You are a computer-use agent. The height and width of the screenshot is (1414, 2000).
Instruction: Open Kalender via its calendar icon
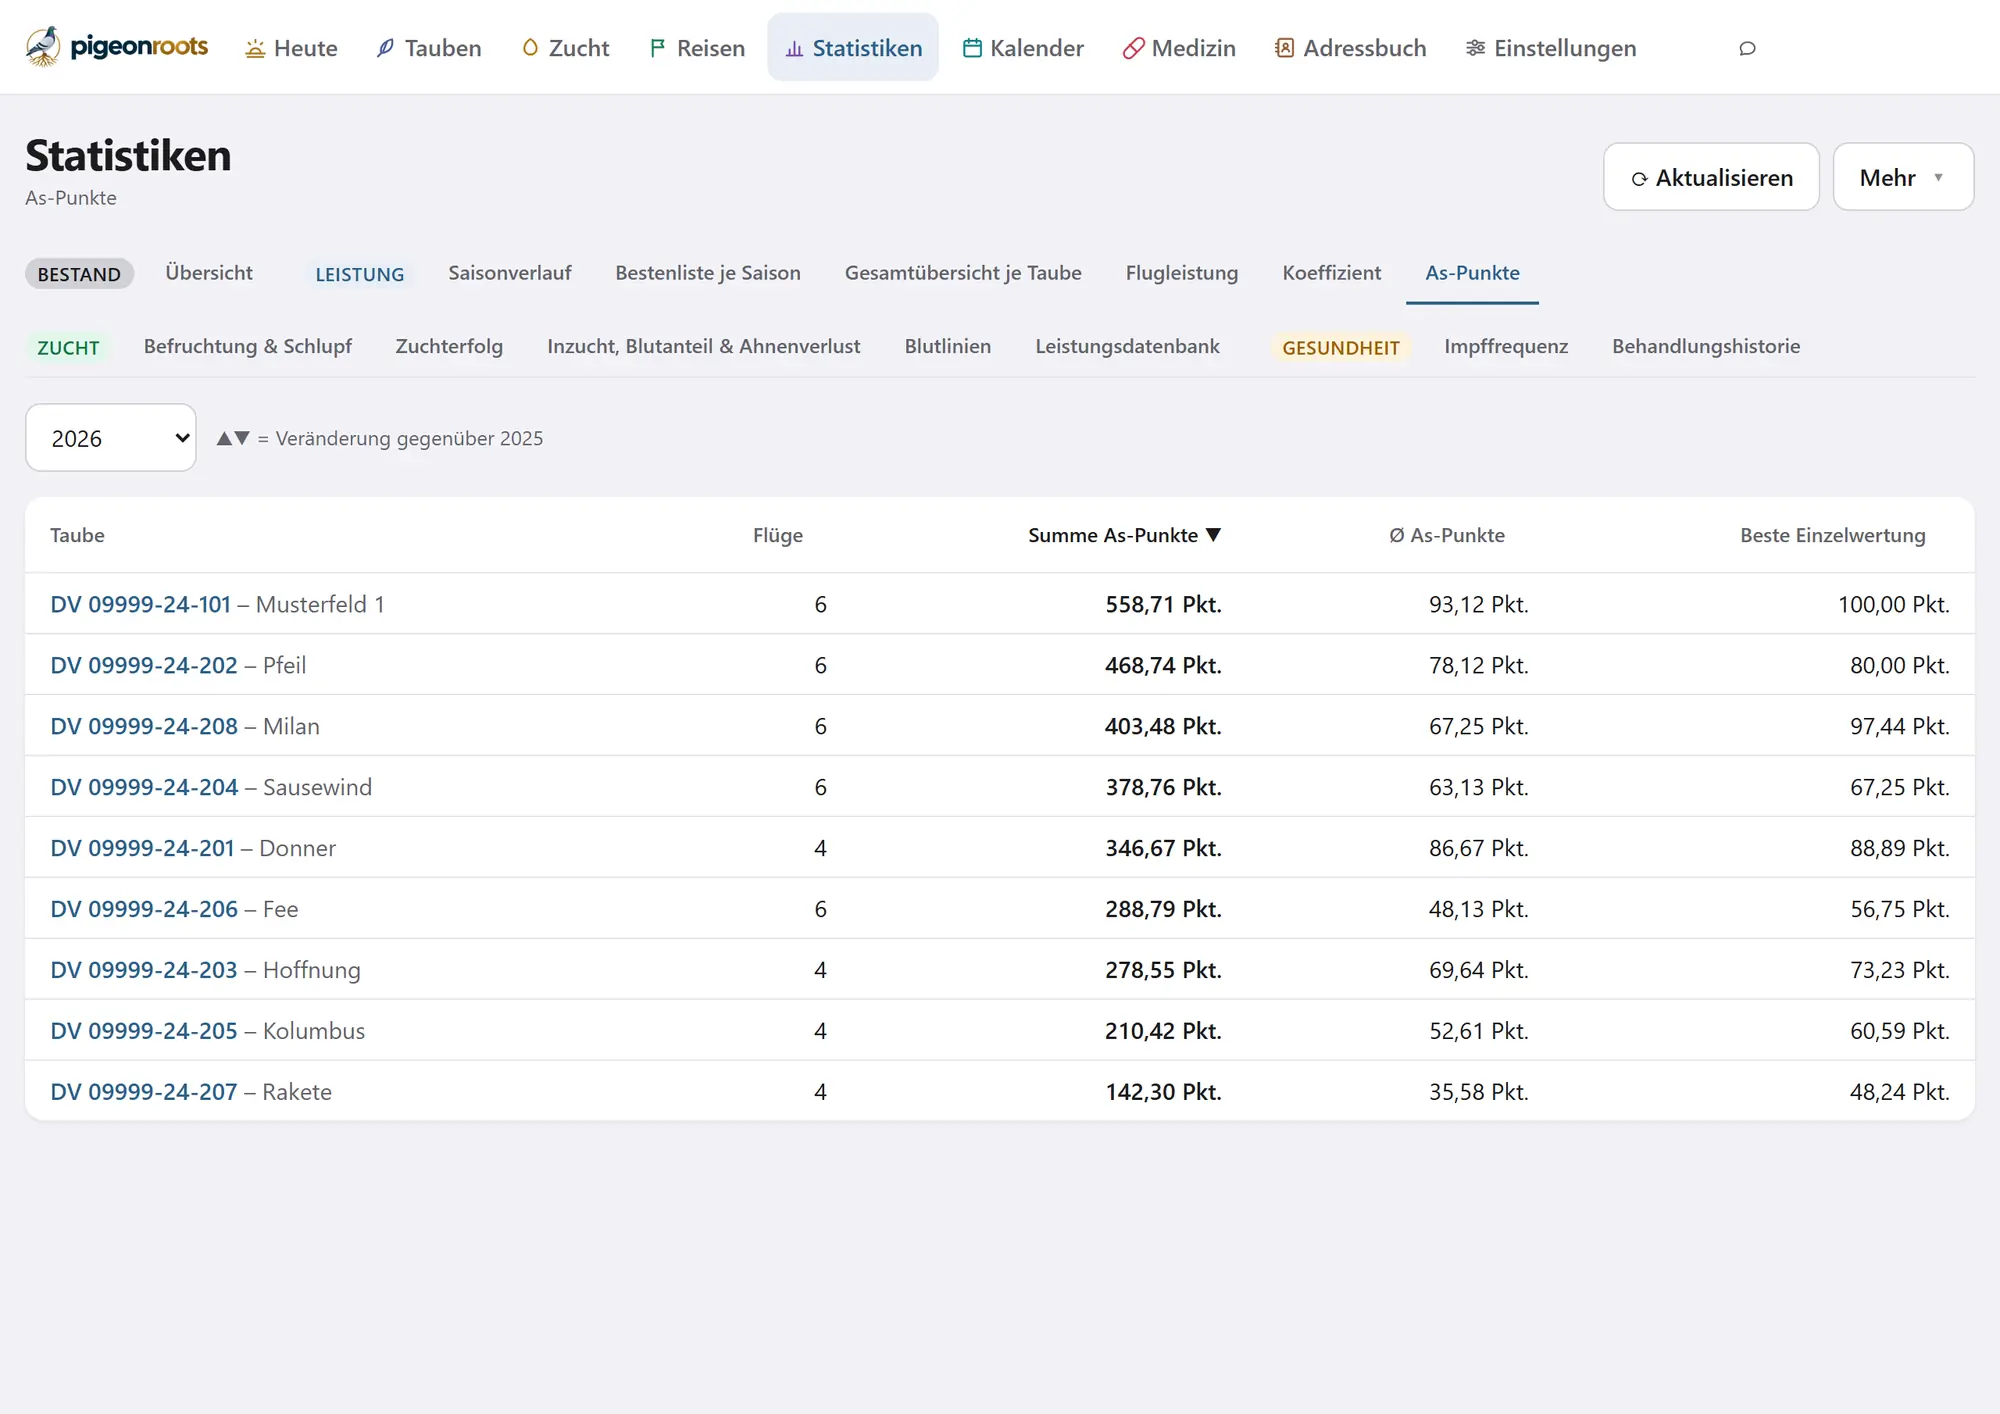click(x=971, y=48)
